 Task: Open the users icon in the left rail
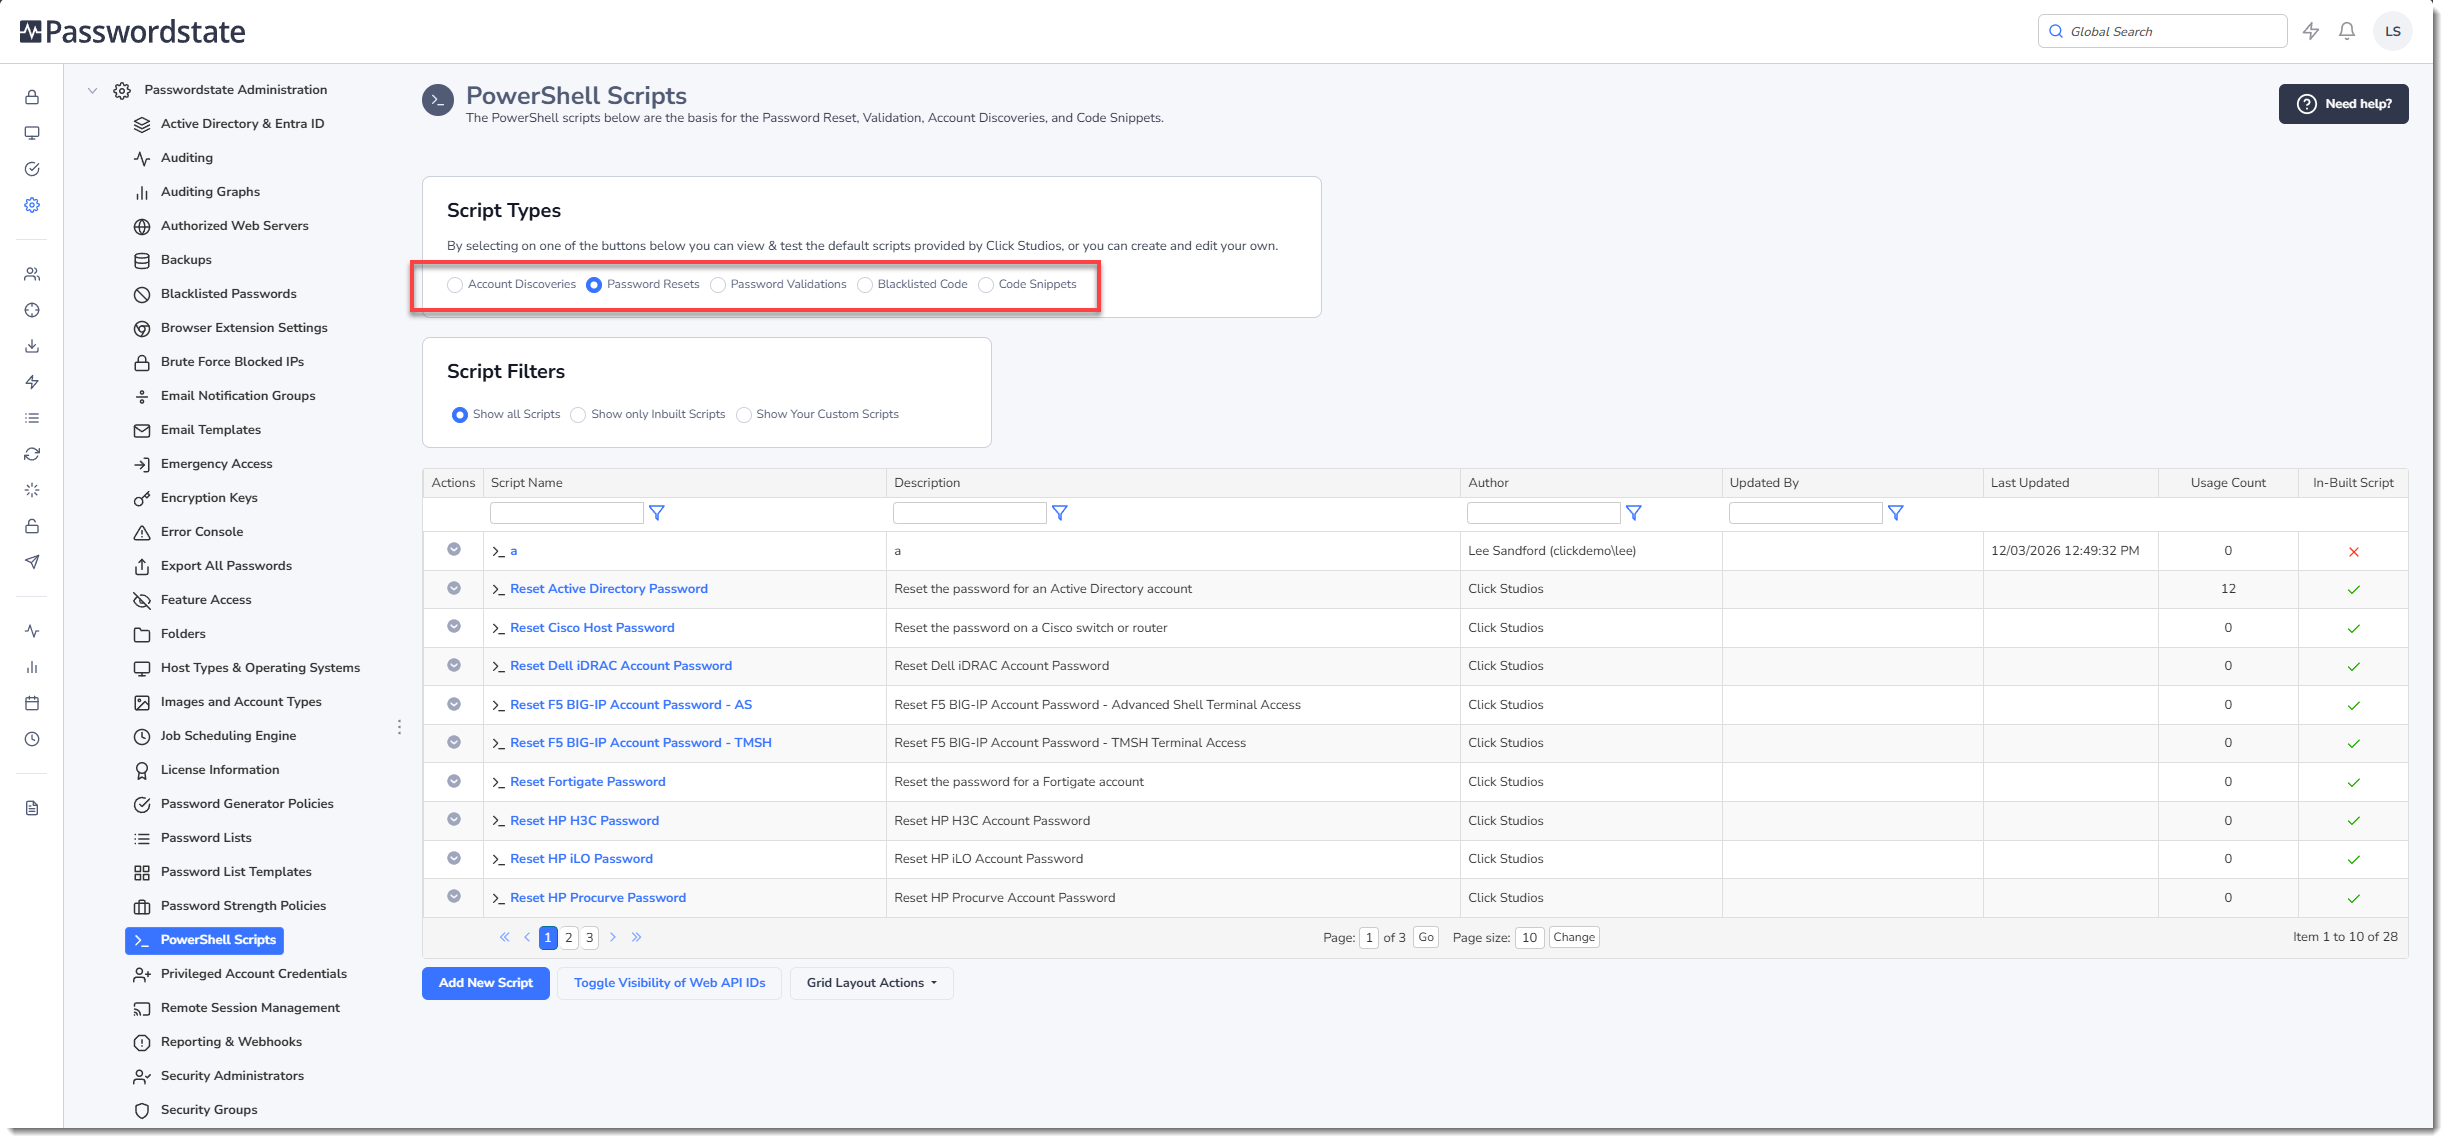click(x=32, y=274)
